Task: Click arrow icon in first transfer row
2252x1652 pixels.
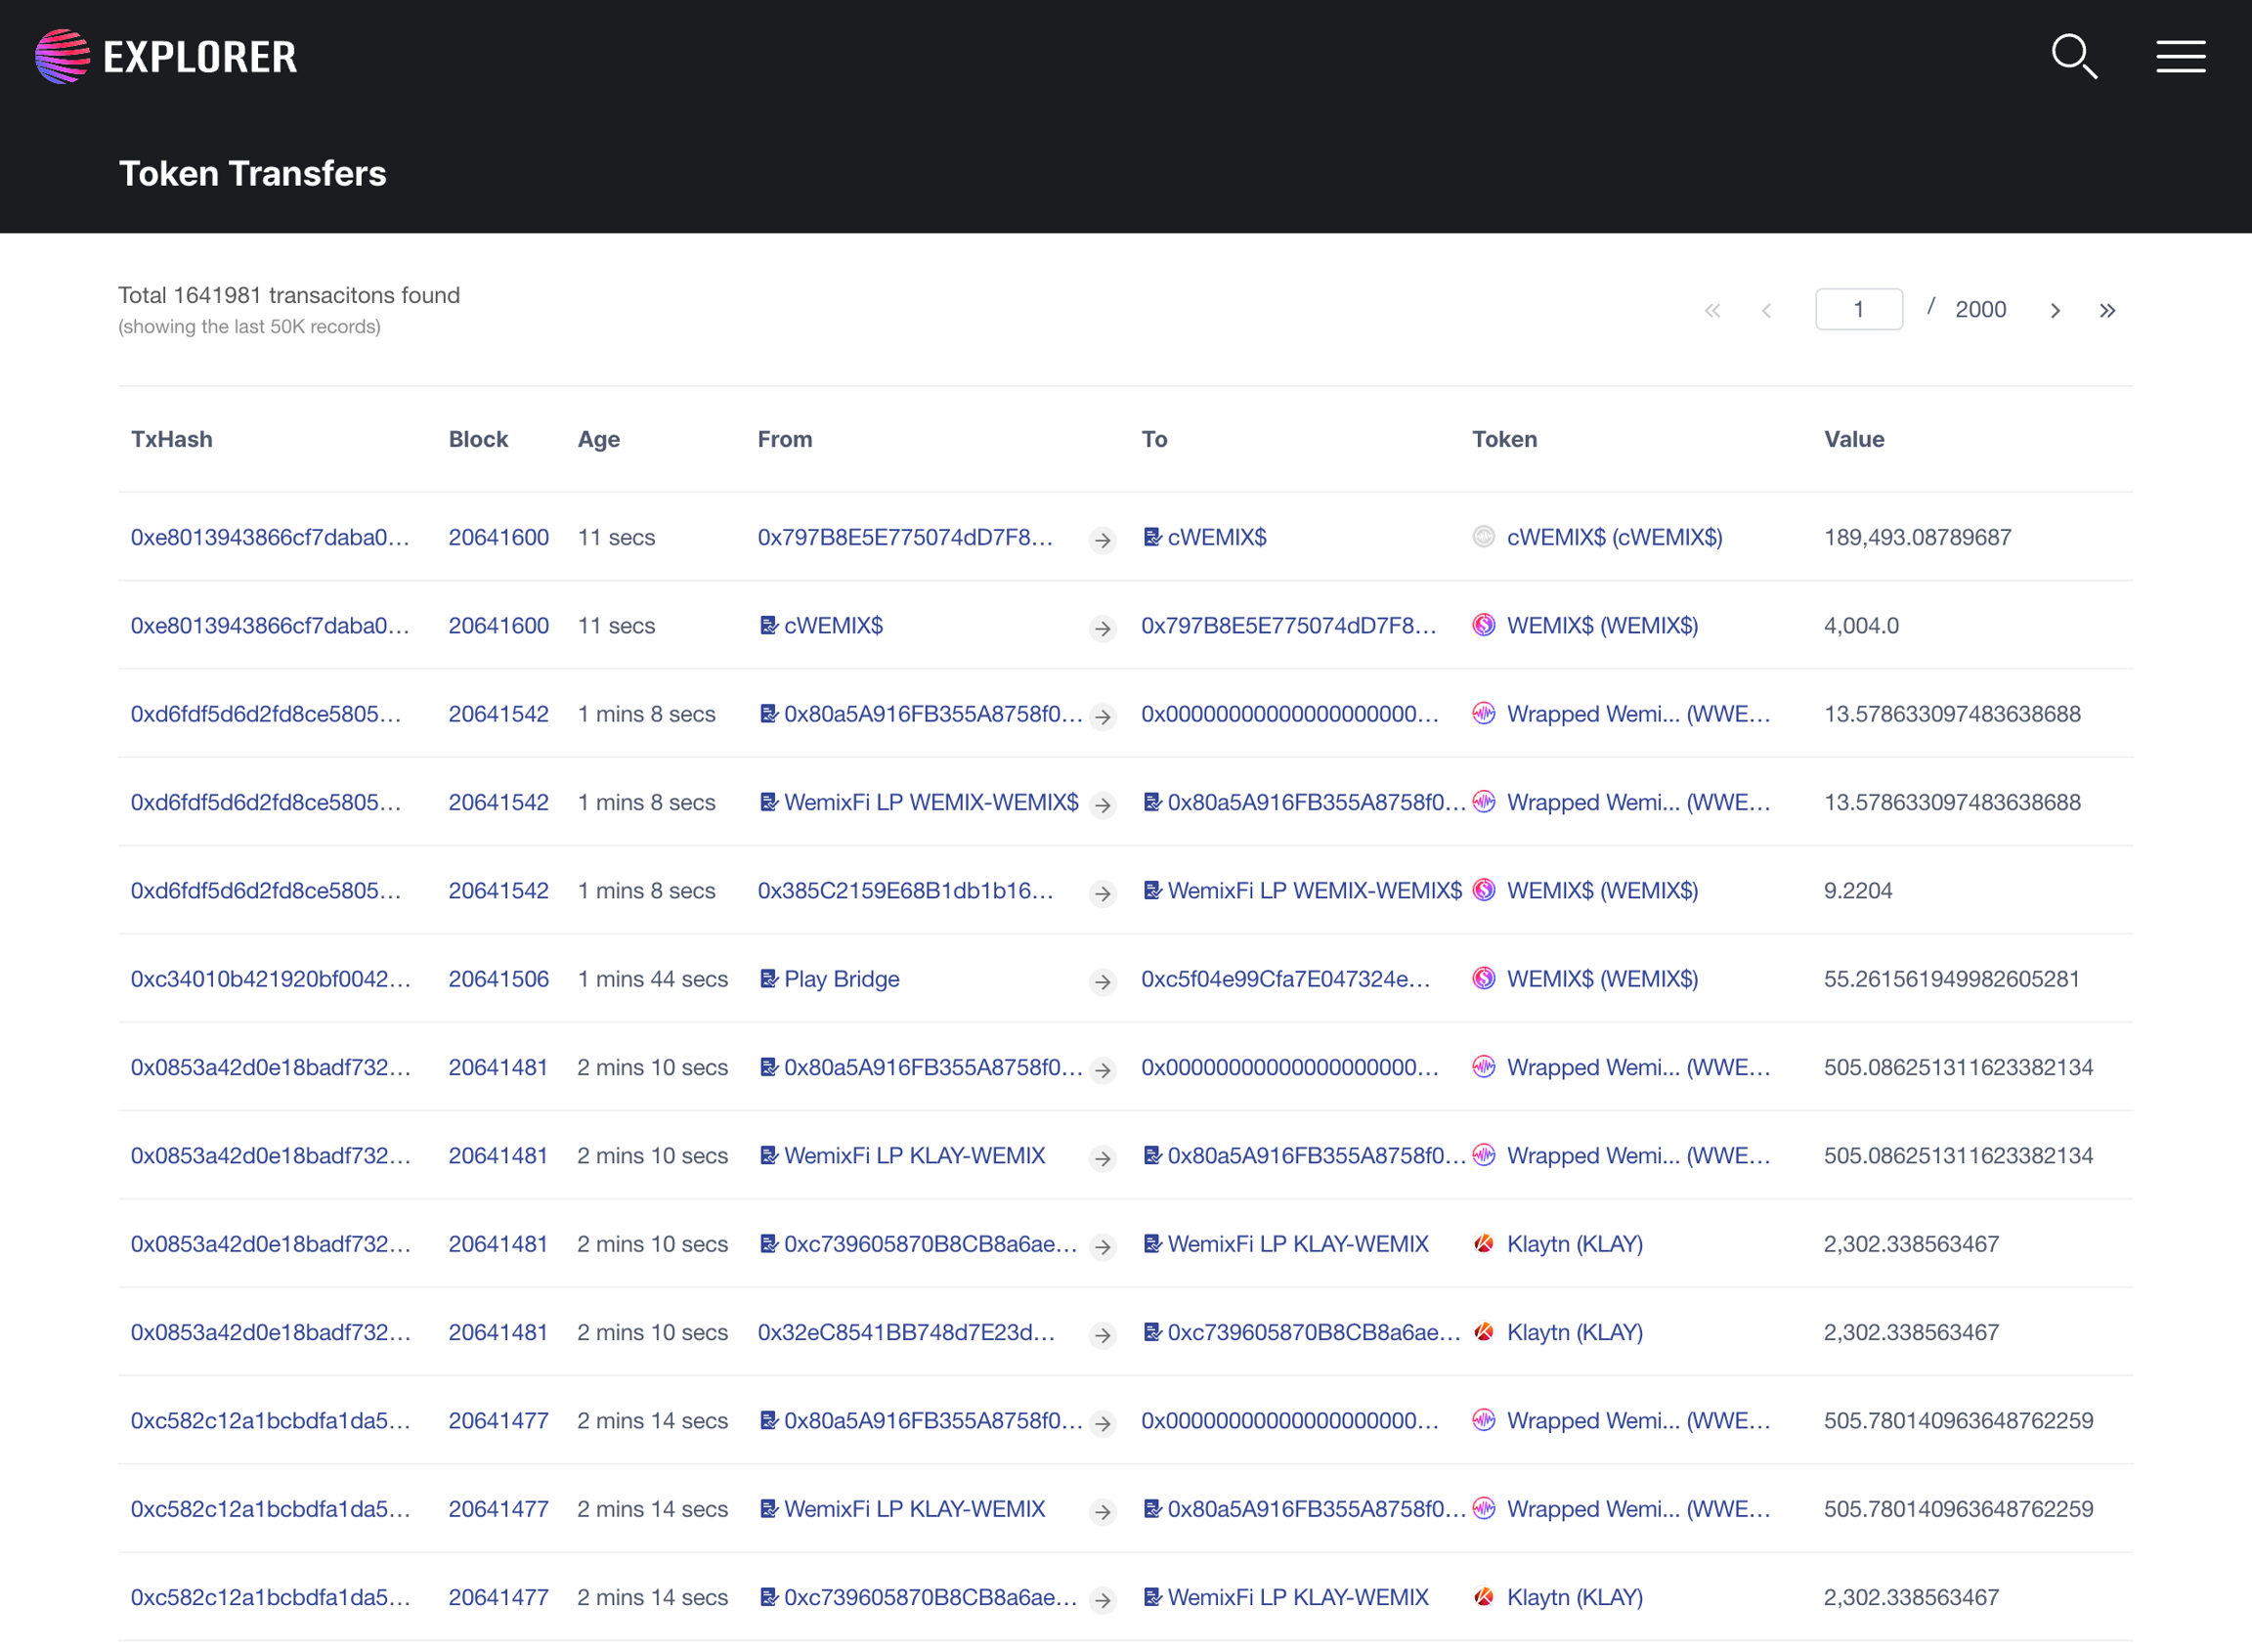Action: click(1102, 540)
